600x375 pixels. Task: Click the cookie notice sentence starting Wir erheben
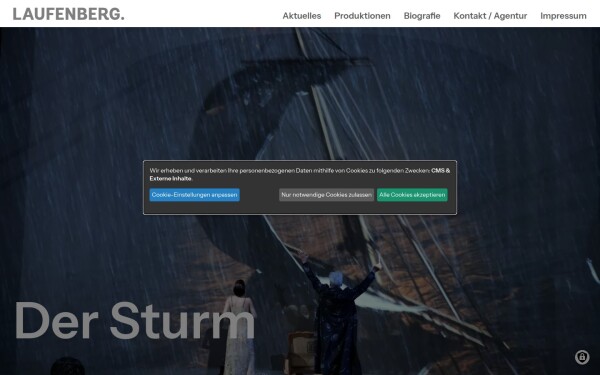click(x=290, y=171)
